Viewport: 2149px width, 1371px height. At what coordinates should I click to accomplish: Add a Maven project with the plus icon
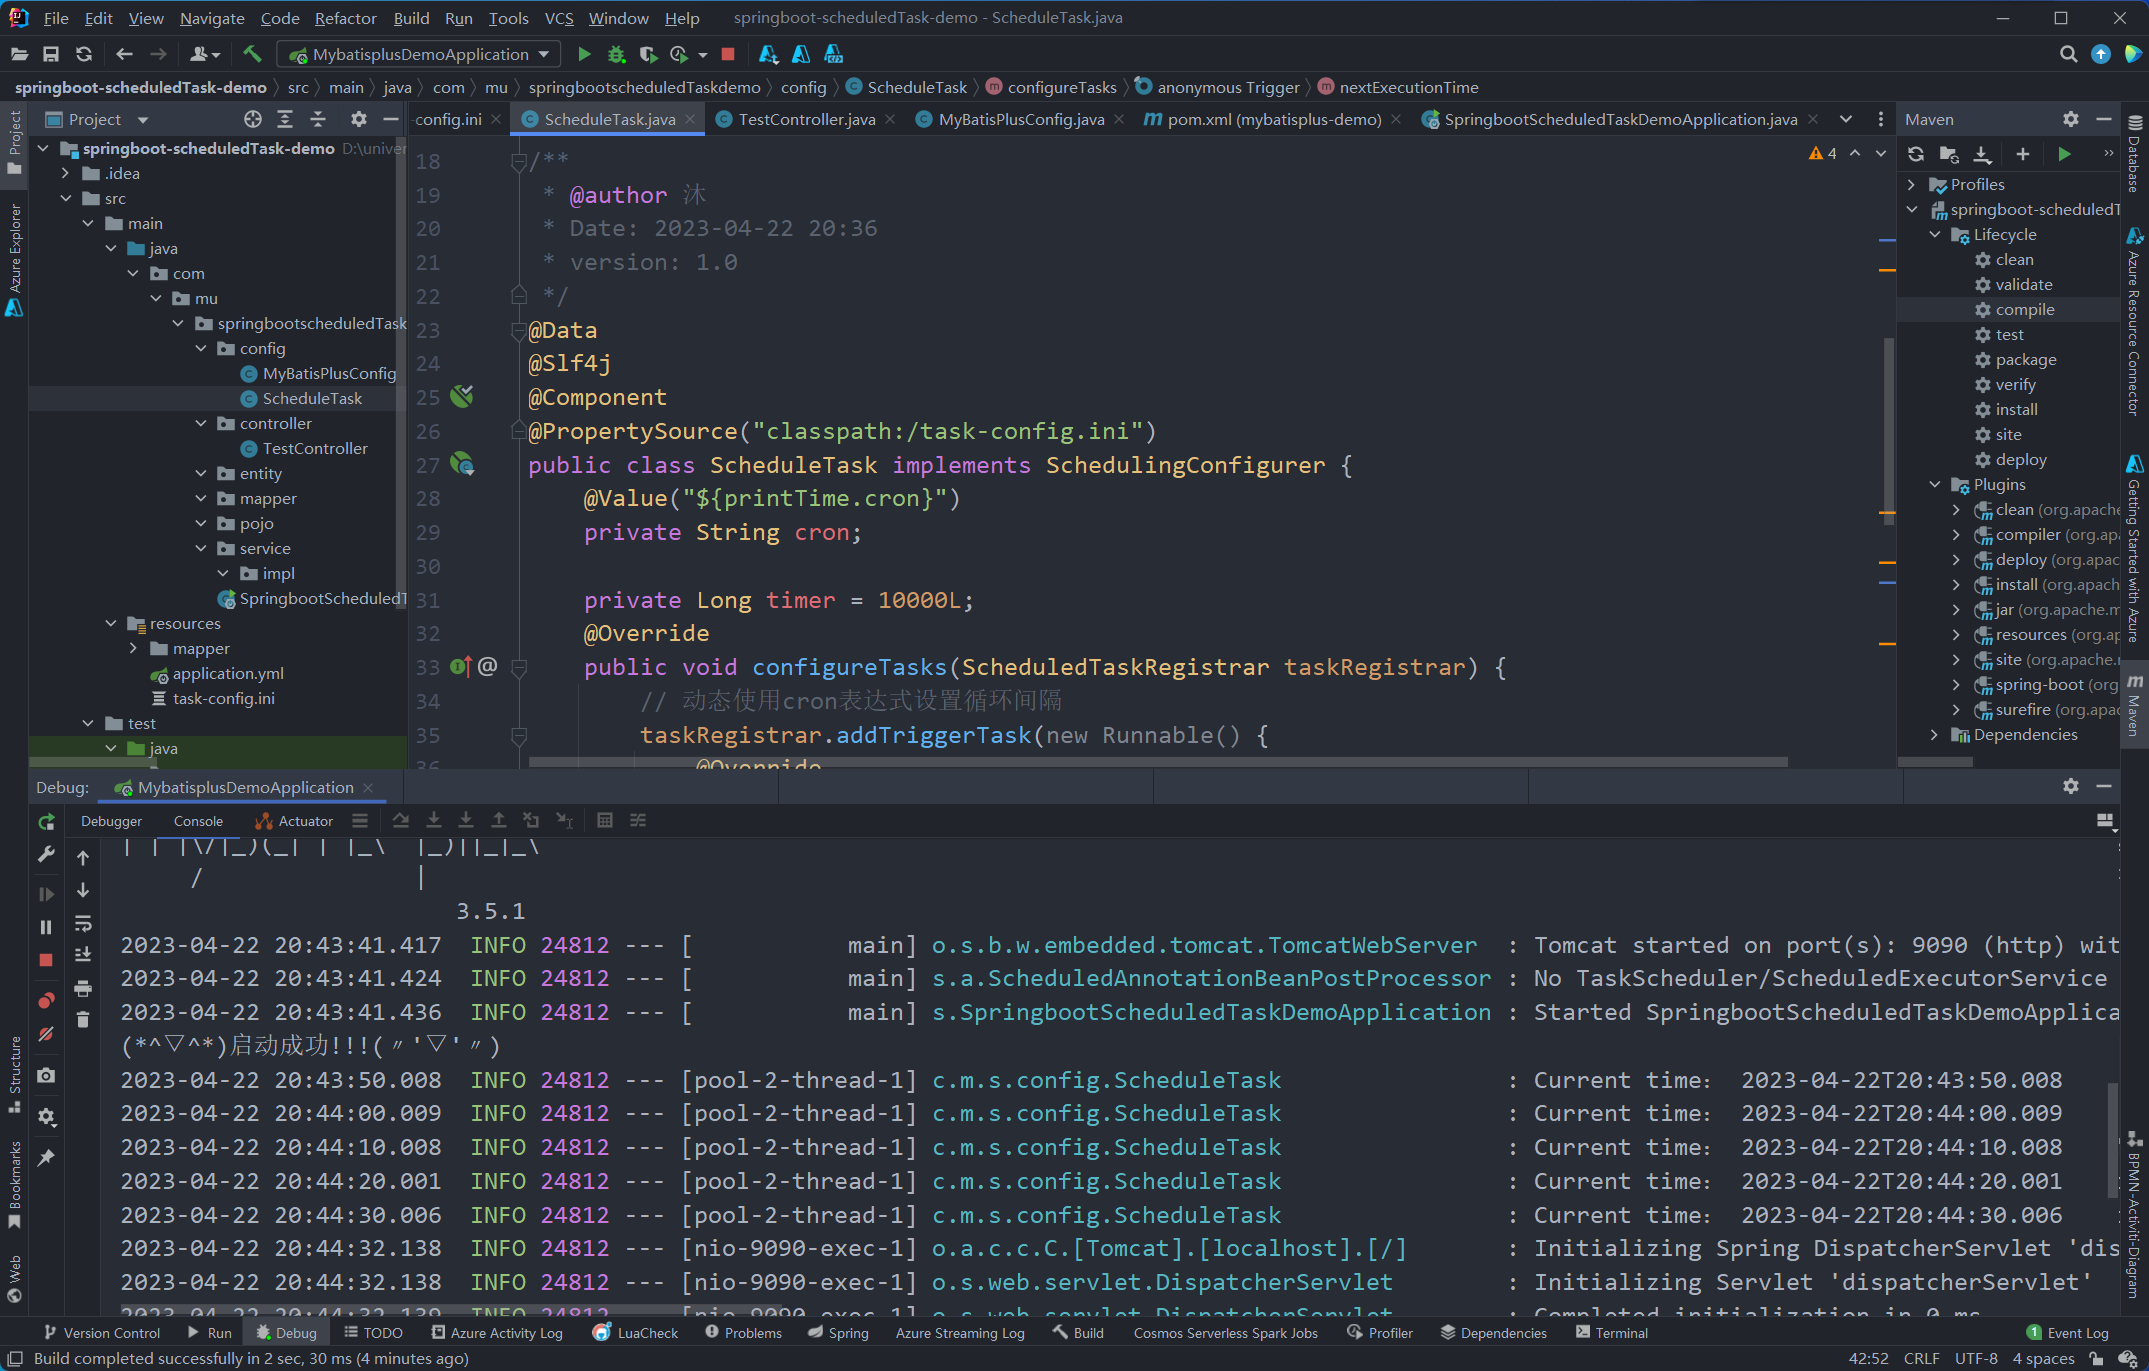2022,154
